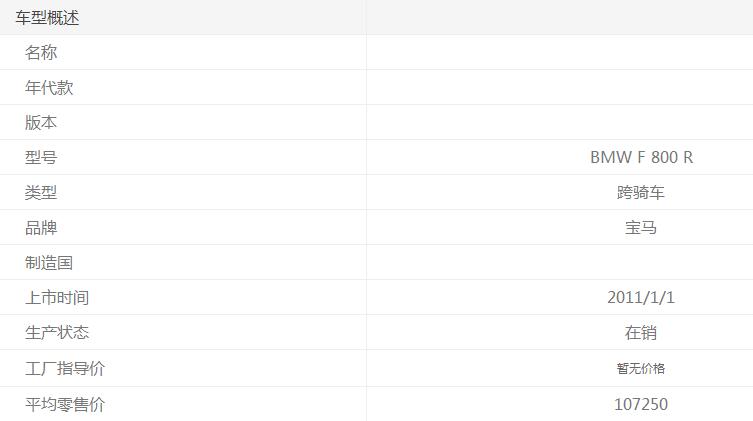Select the 跨骑车 type value
Viewport: 753px width, 421px height.
[x=641, y=193]
